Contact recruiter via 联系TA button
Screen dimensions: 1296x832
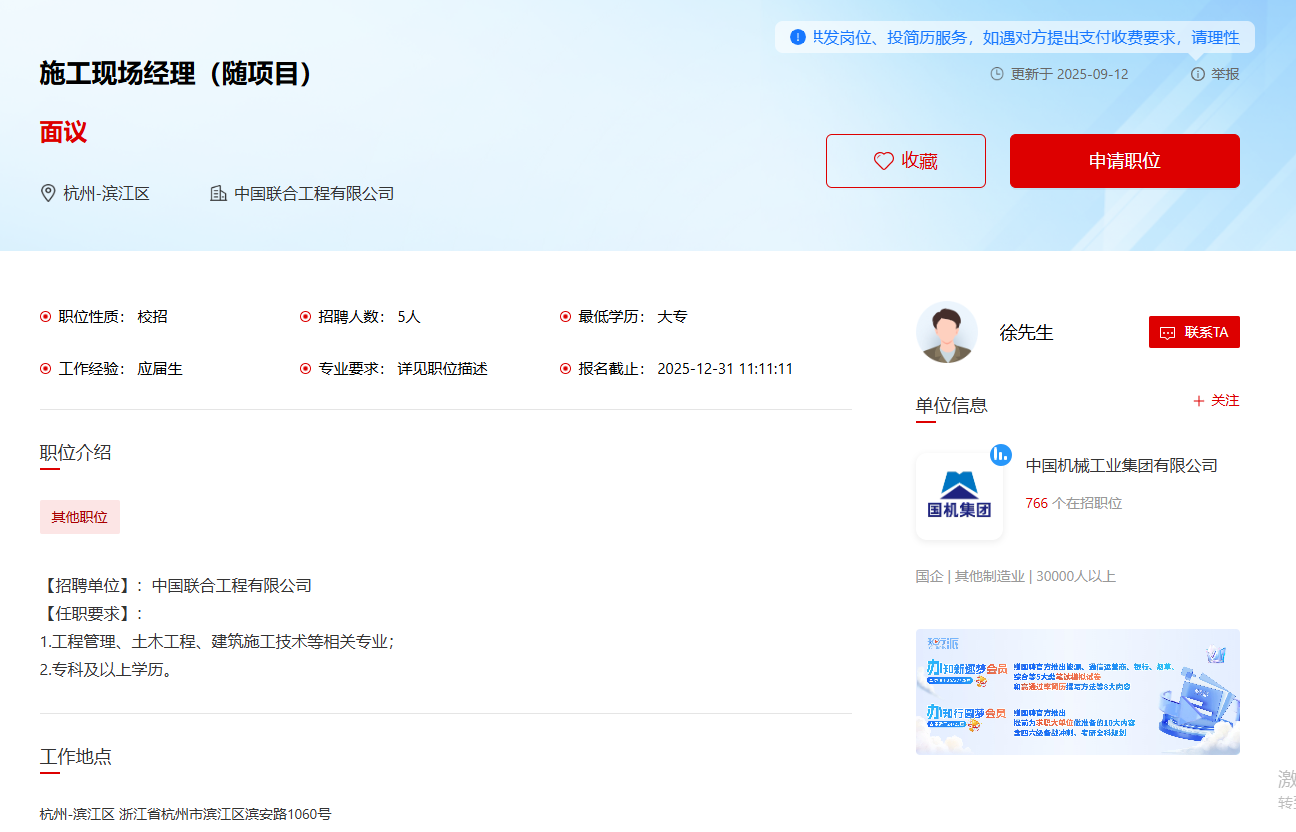(1194, 332)
